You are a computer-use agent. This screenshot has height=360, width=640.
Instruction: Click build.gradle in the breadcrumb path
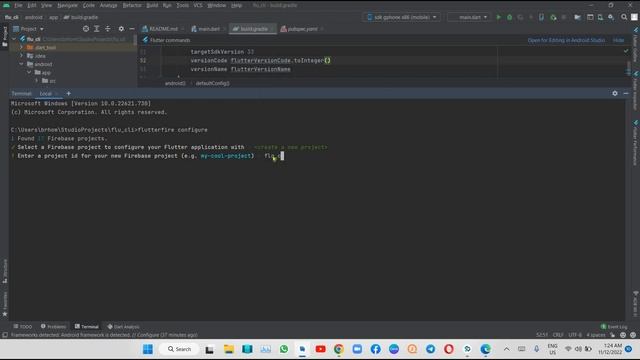pos(81,17)
